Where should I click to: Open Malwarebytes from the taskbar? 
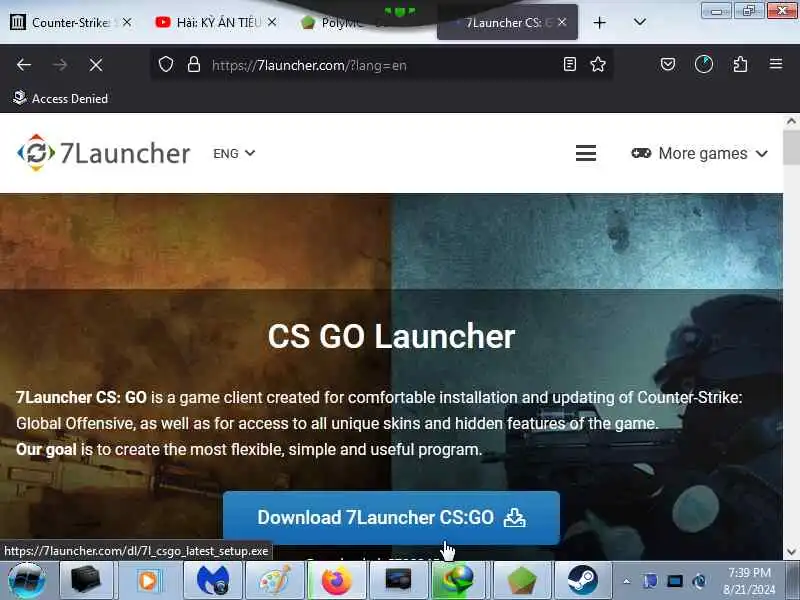pyautogui.click(x=213, y=581)
